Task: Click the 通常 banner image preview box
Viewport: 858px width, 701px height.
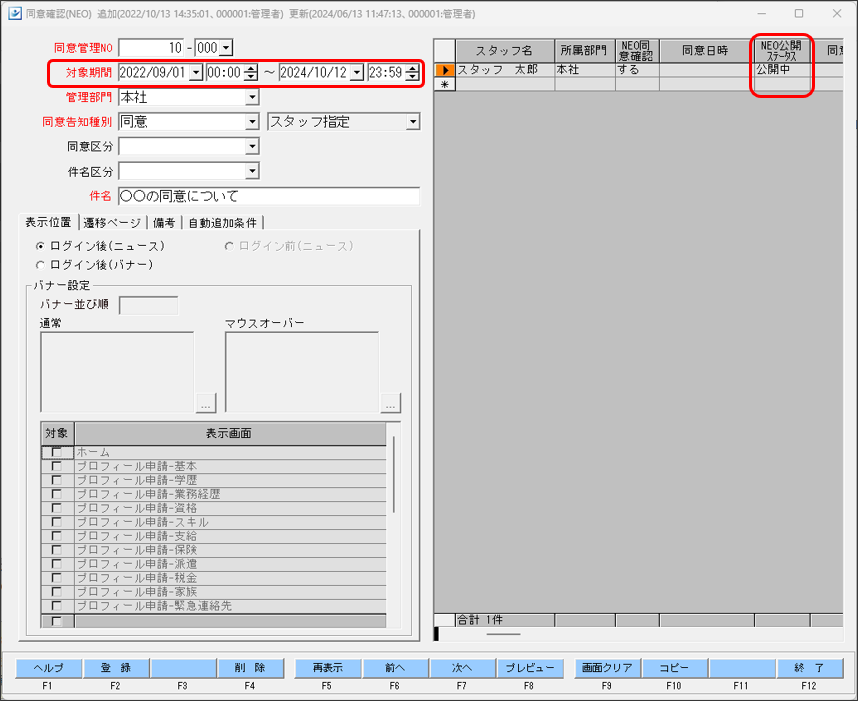Action: (117, 372)
